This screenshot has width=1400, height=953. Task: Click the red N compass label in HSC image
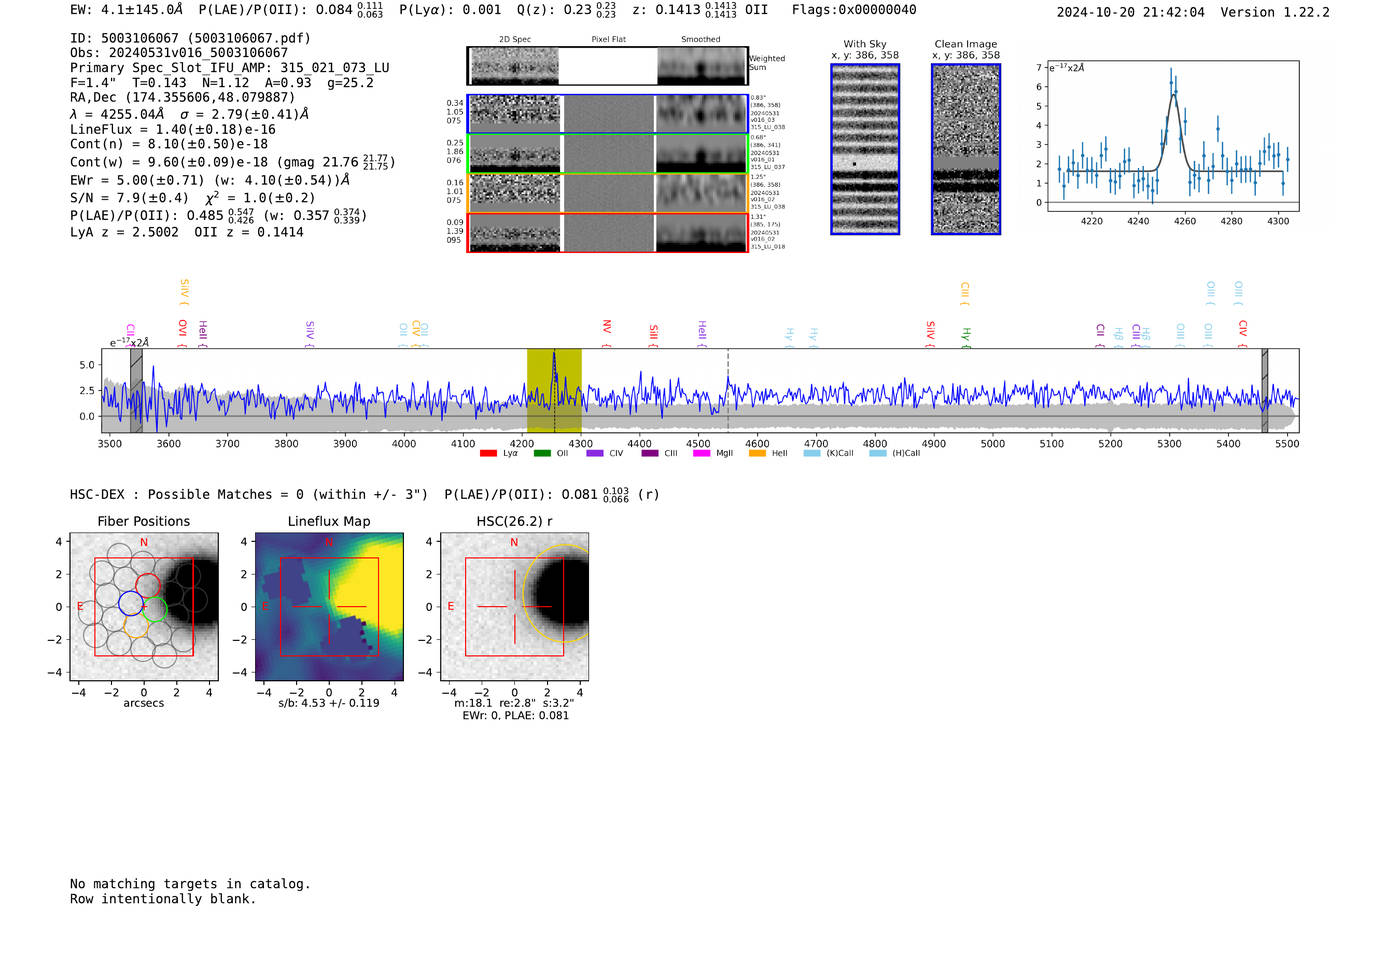pos(514,542)
